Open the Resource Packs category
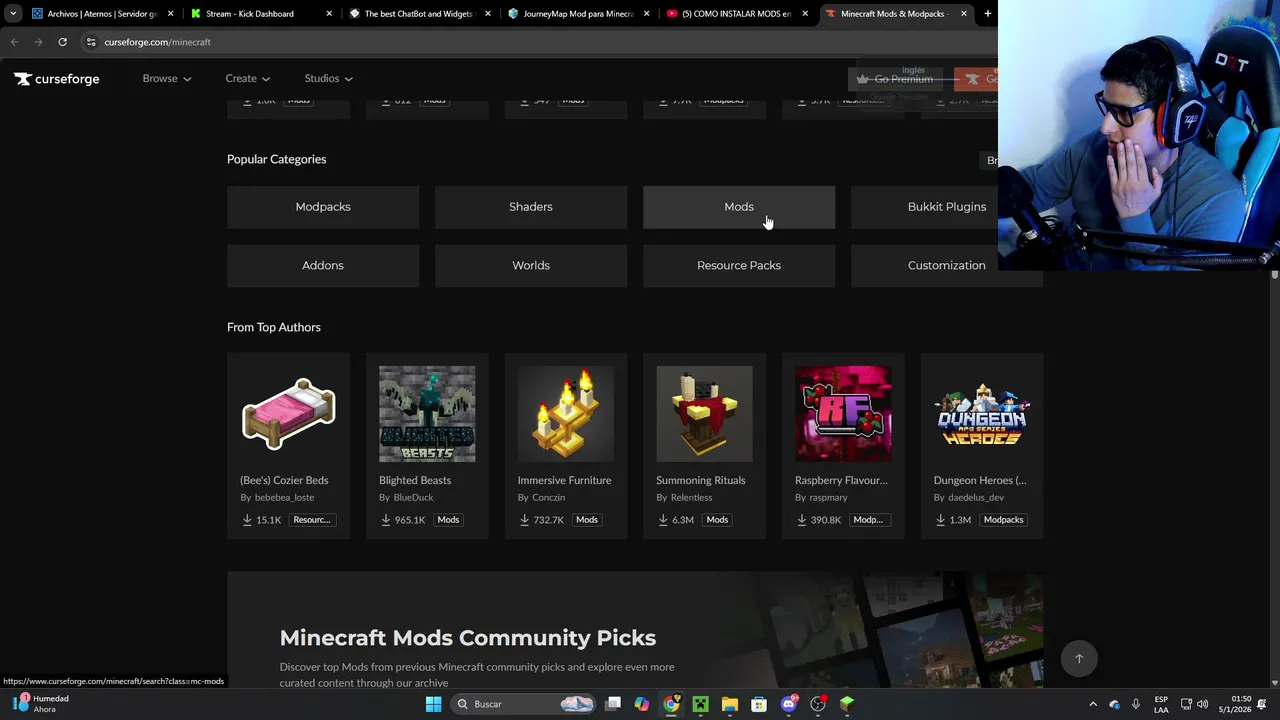Image resolution: width=1280 pixels, height=720 pixels. [739, 266]
